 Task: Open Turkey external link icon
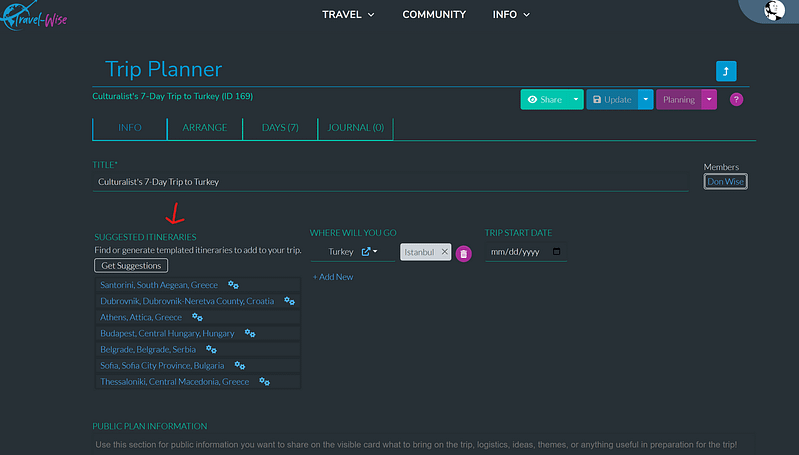[365, 252]
